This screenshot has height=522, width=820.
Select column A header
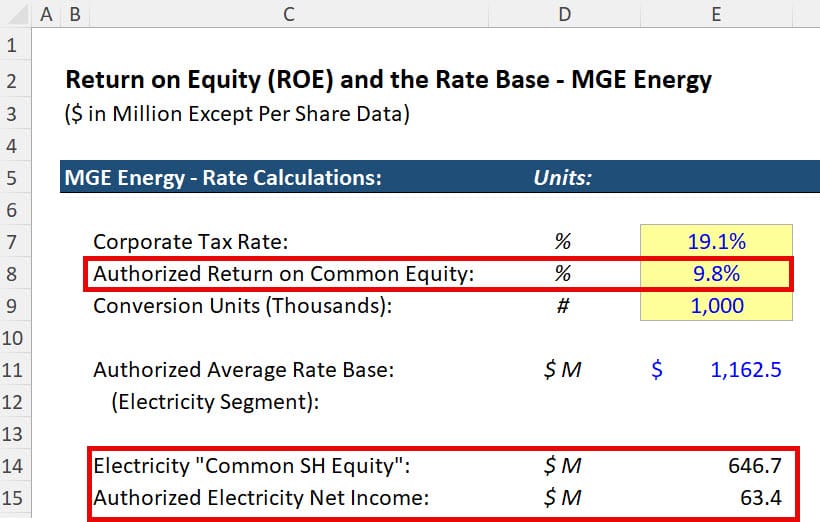(46, 14)
